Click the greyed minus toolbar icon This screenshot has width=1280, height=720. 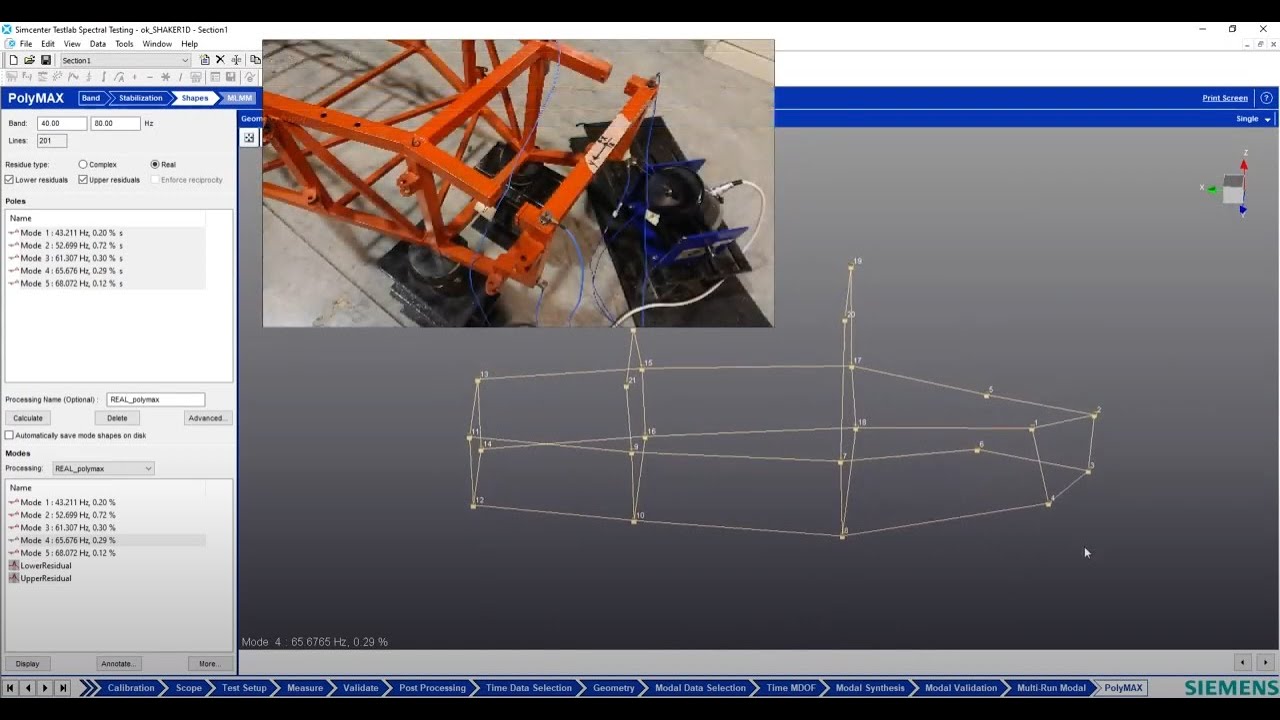click(150, 77)
